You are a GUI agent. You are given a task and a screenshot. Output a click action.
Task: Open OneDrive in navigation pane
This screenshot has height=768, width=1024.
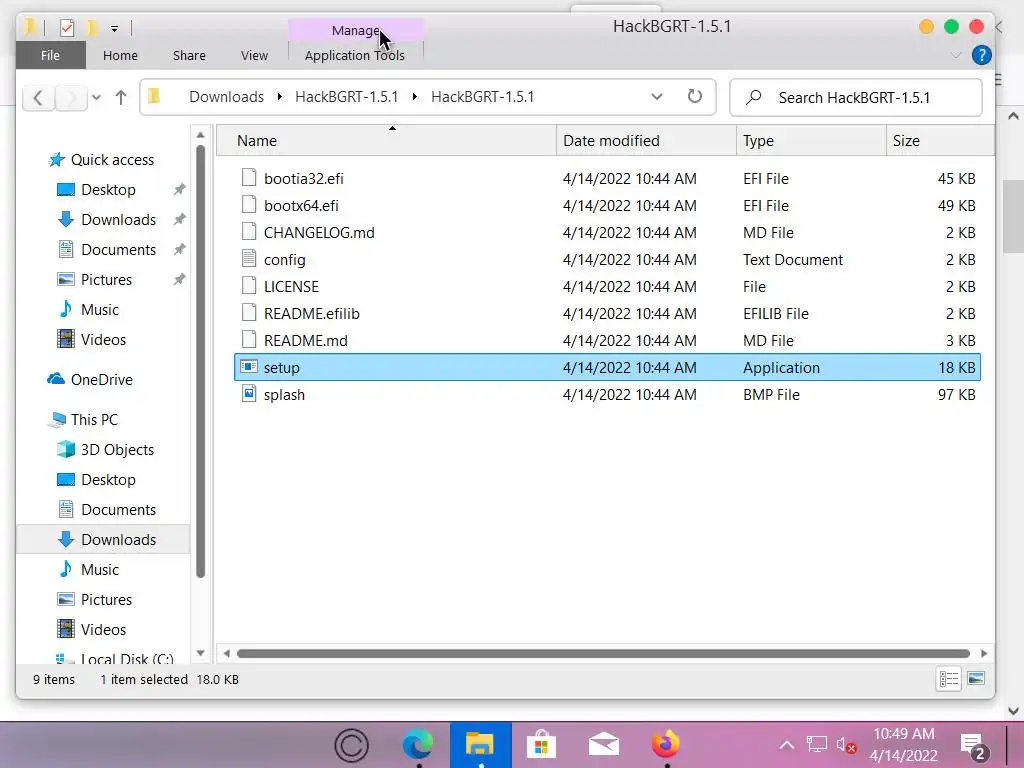[x=101, y=380]
